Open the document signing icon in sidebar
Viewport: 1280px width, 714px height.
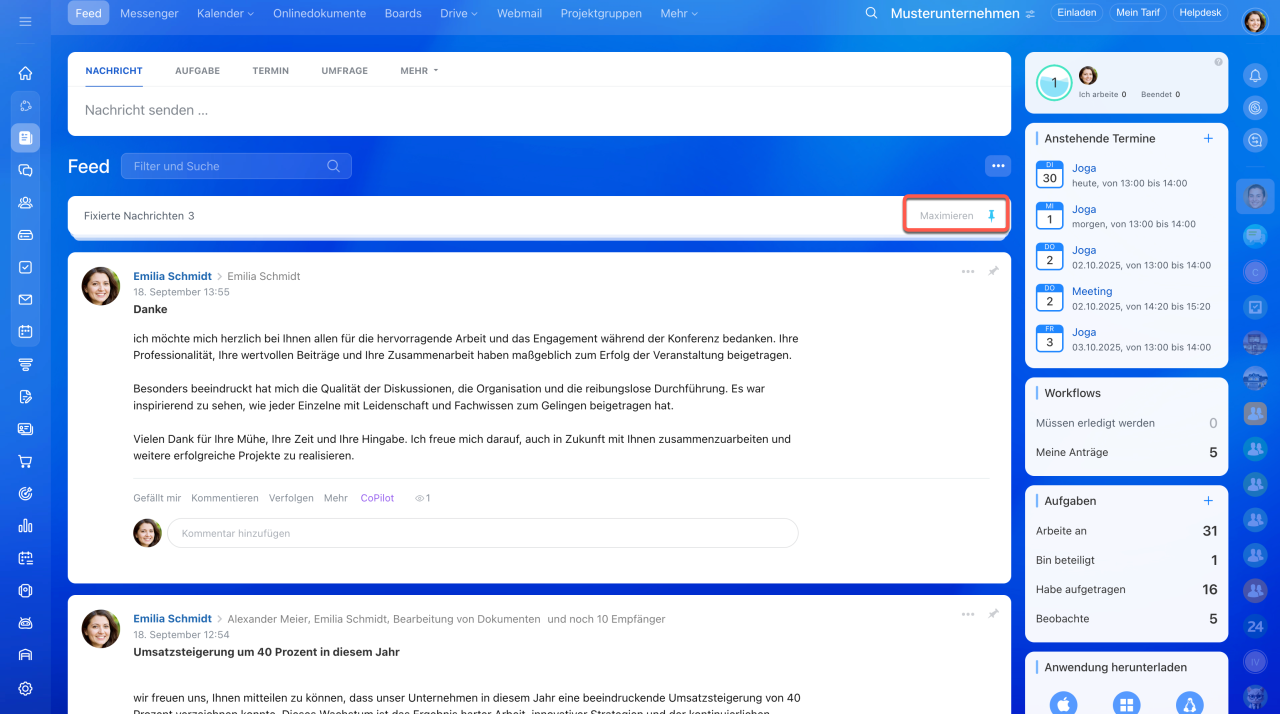(x=25, y=396)
